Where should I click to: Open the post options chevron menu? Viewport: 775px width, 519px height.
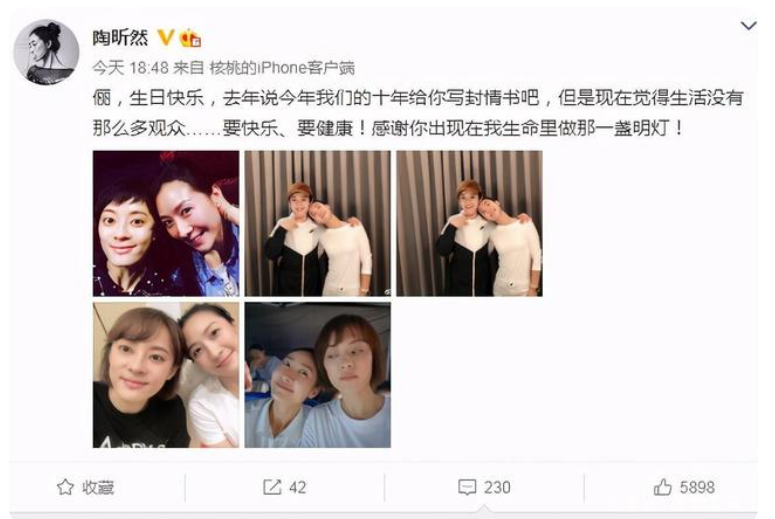[748, 25]
